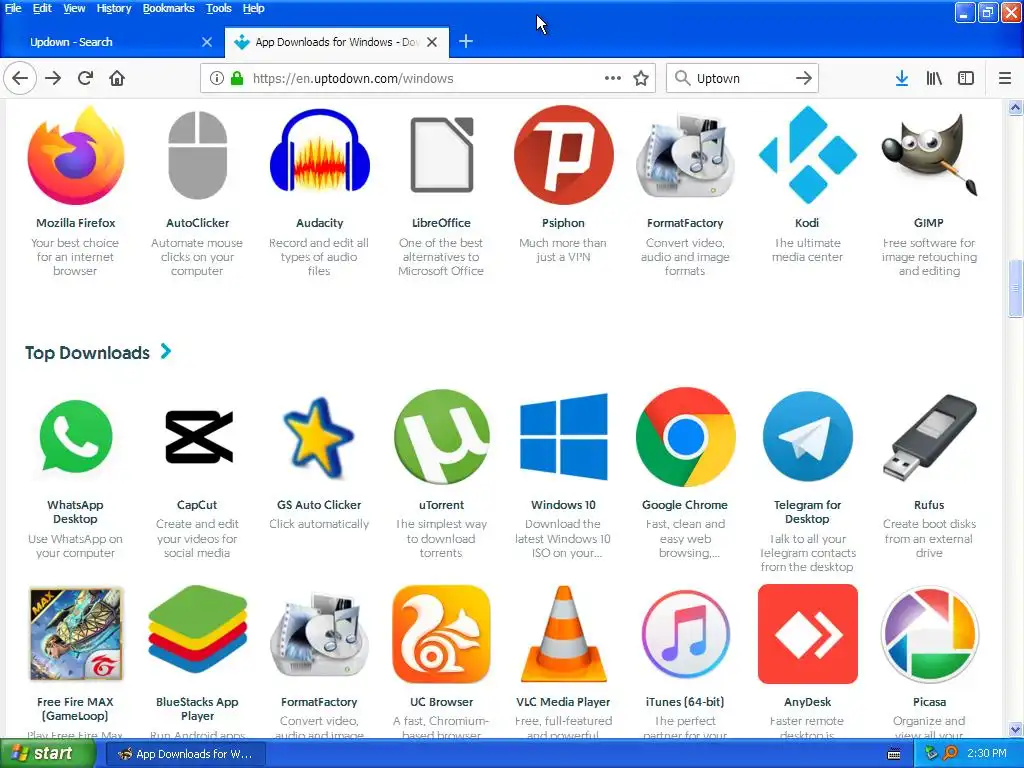Open the VLC Media Player cone icon
Image resolution: width=1024 pixels, height=768 pixels.
point(564,633)
